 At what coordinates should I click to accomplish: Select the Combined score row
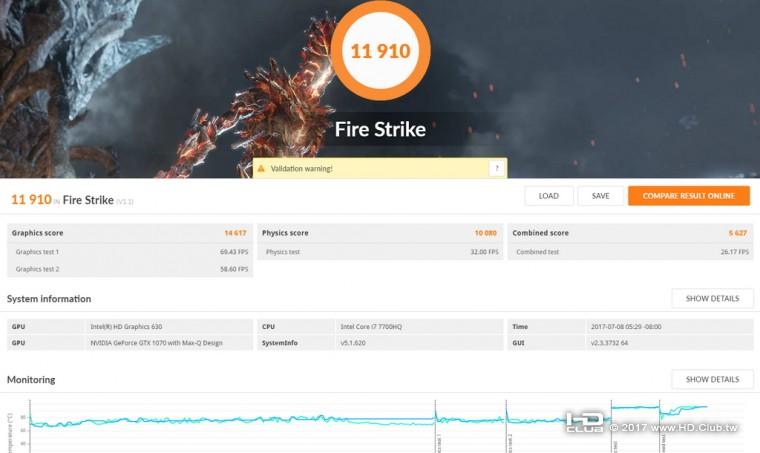pos(631,233)
